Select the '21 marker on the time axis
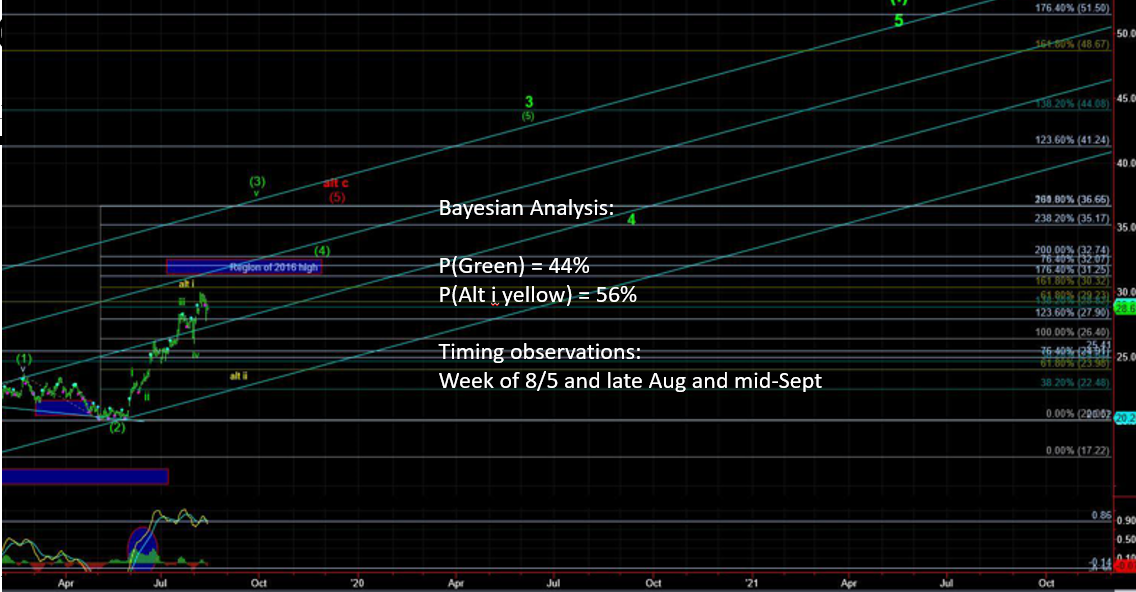 point(752,580)
